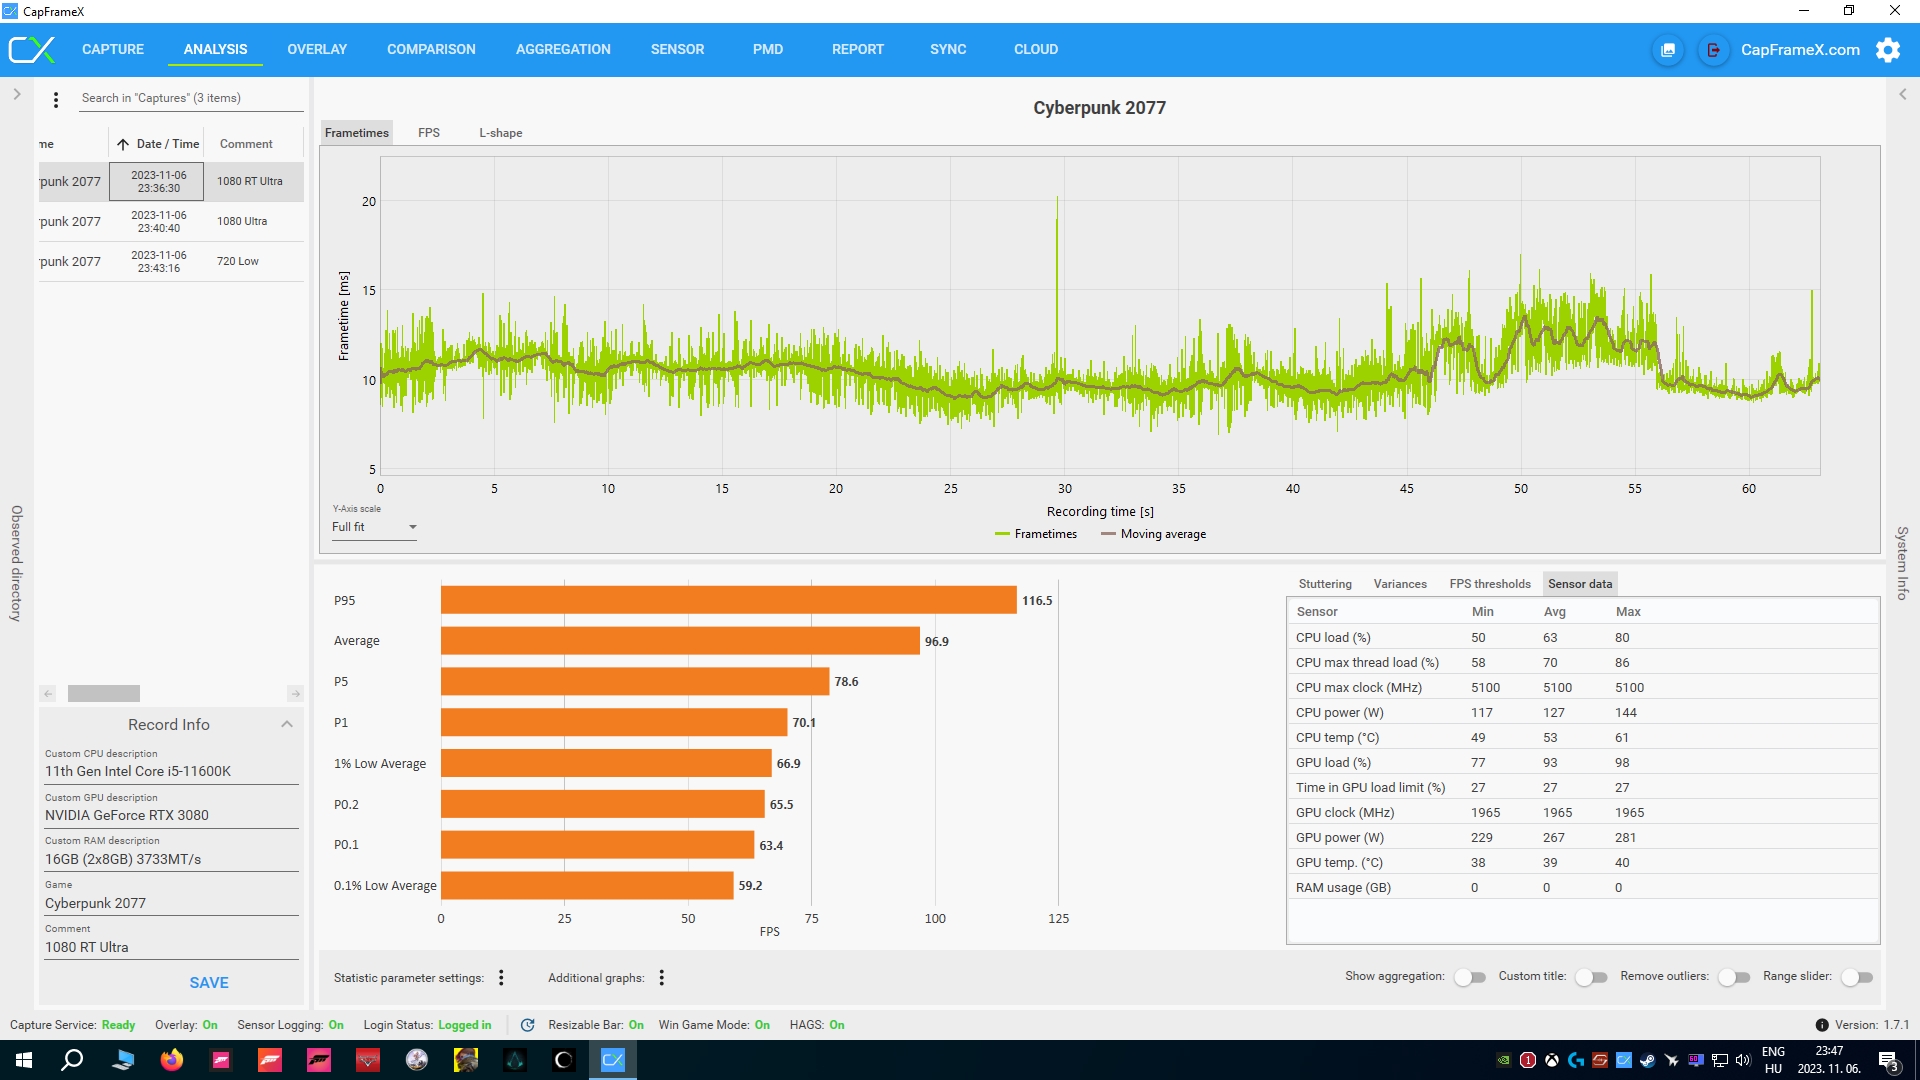
Task: Sort by Date / Time arrow icon
Action: click(x=122, y=144)
